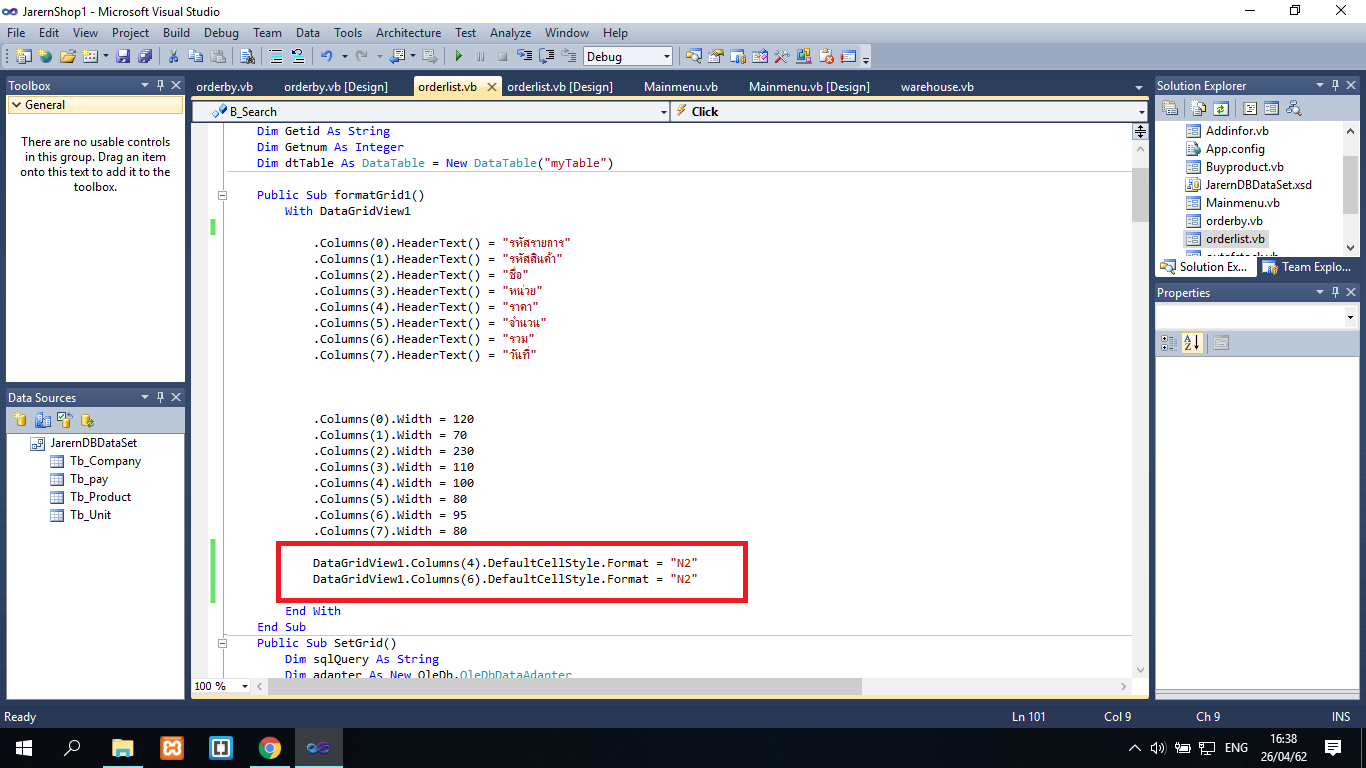Image resolution: width=1366 pixels, height=768 pixels.
Task: Switch to the orderby.vb [Design] tab
Action: coord(336,87)
